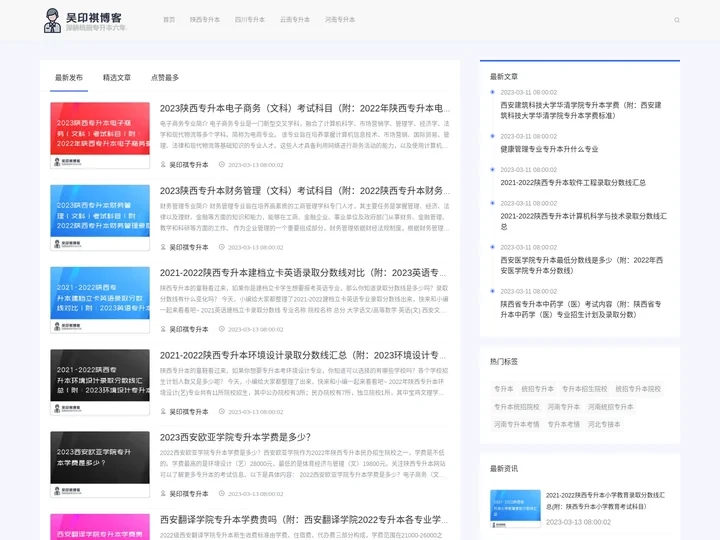Open sidebar post 西安建筑科技大学华清学院专升本学费
The image size is (720, 540).
click(x=581, y=110)
